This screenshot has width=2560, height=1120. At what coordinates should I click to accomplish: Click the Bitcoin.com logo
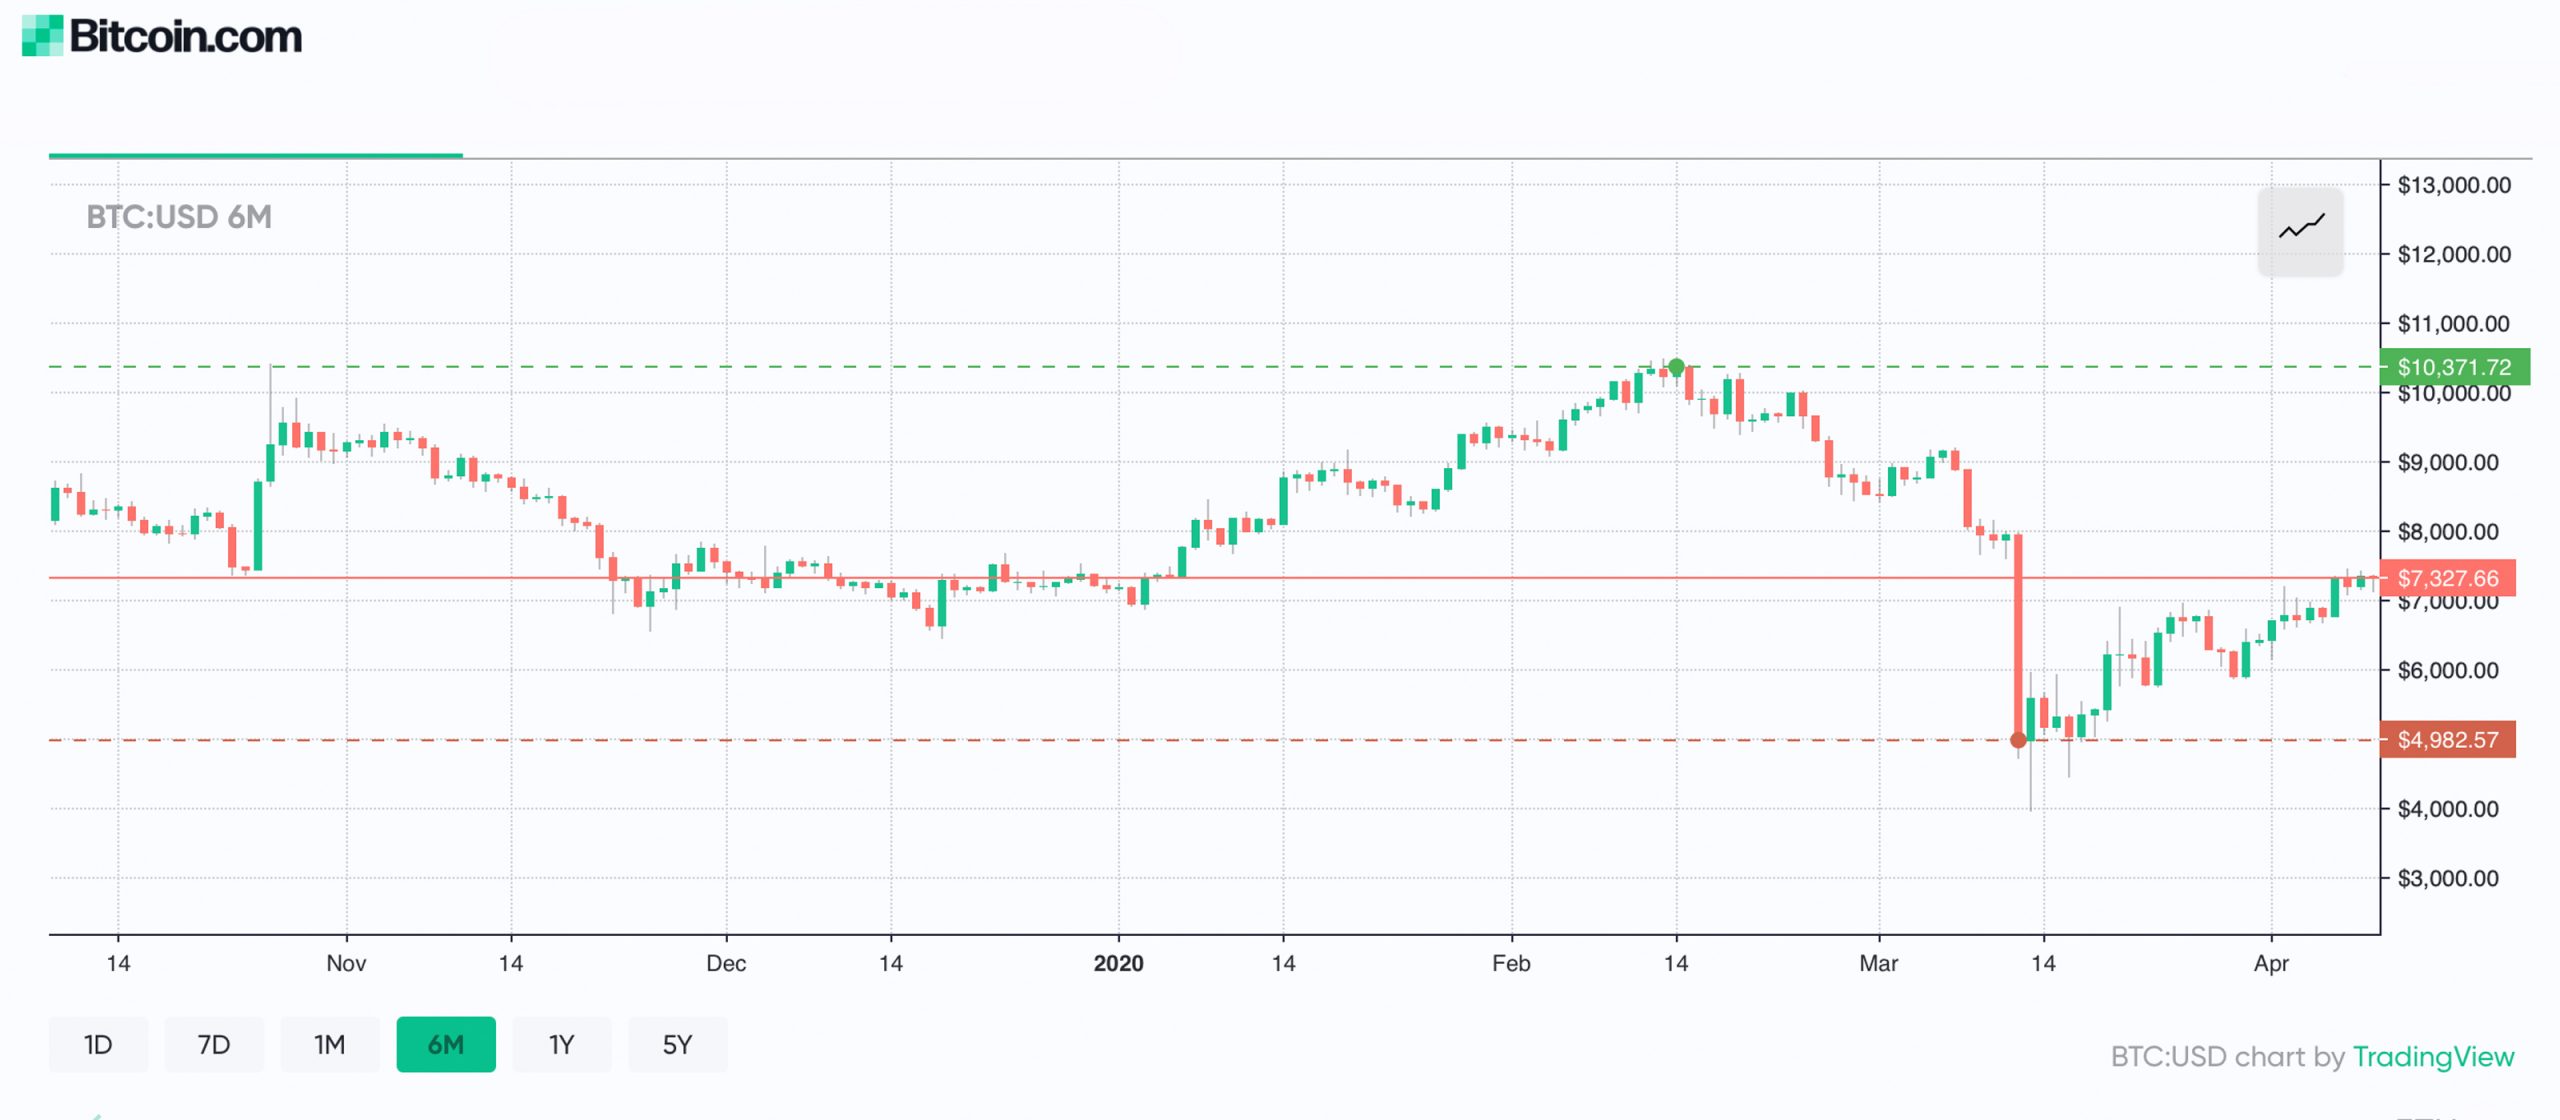click(162, 36)
